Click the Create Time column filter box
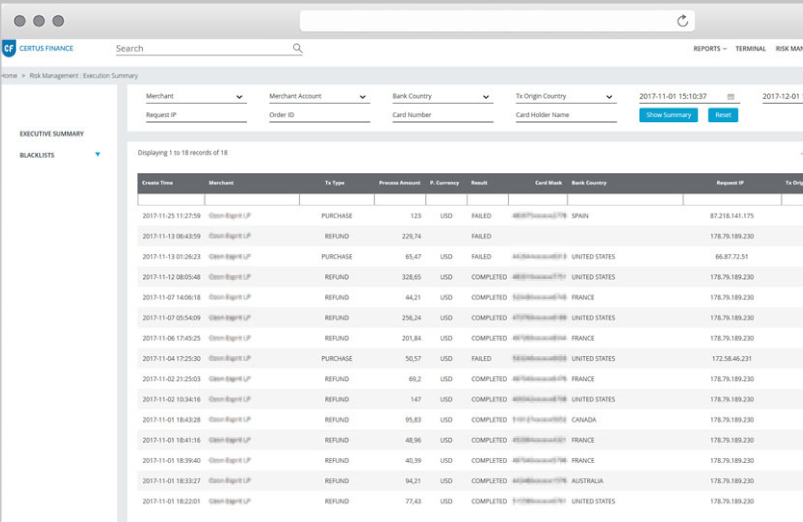 point(171,199)
